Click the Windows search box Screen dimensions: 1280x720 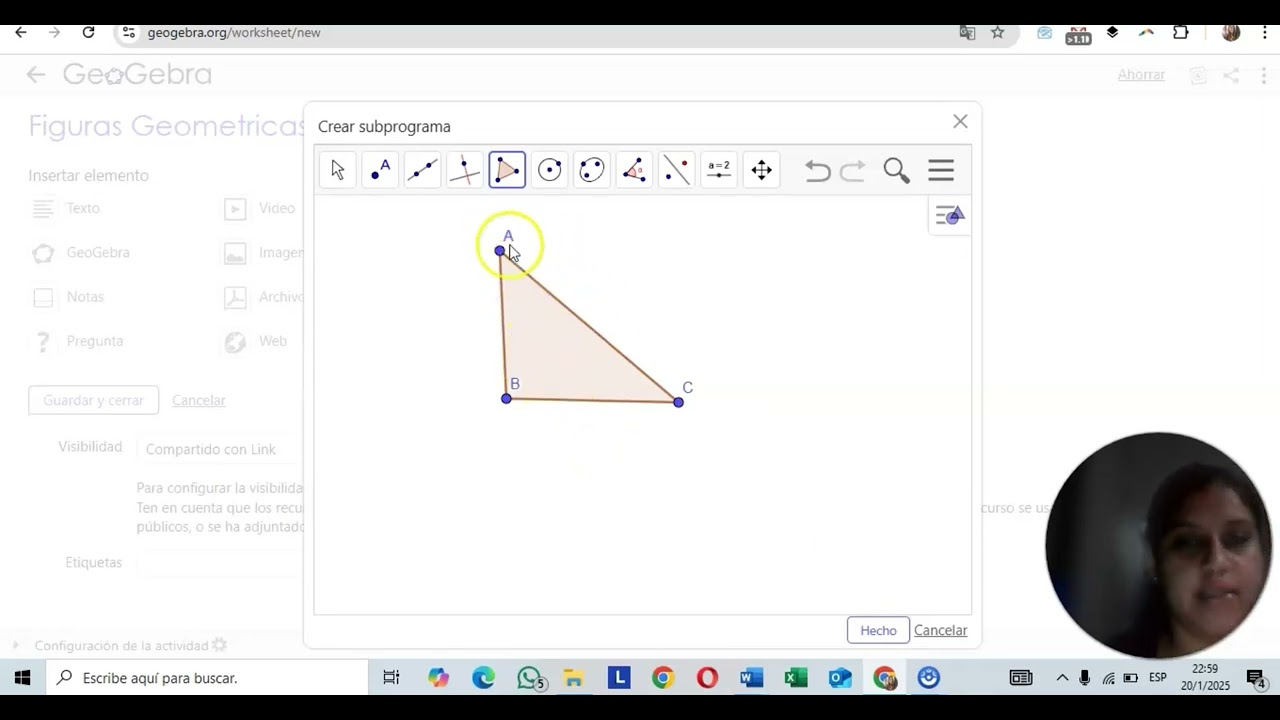207,678
